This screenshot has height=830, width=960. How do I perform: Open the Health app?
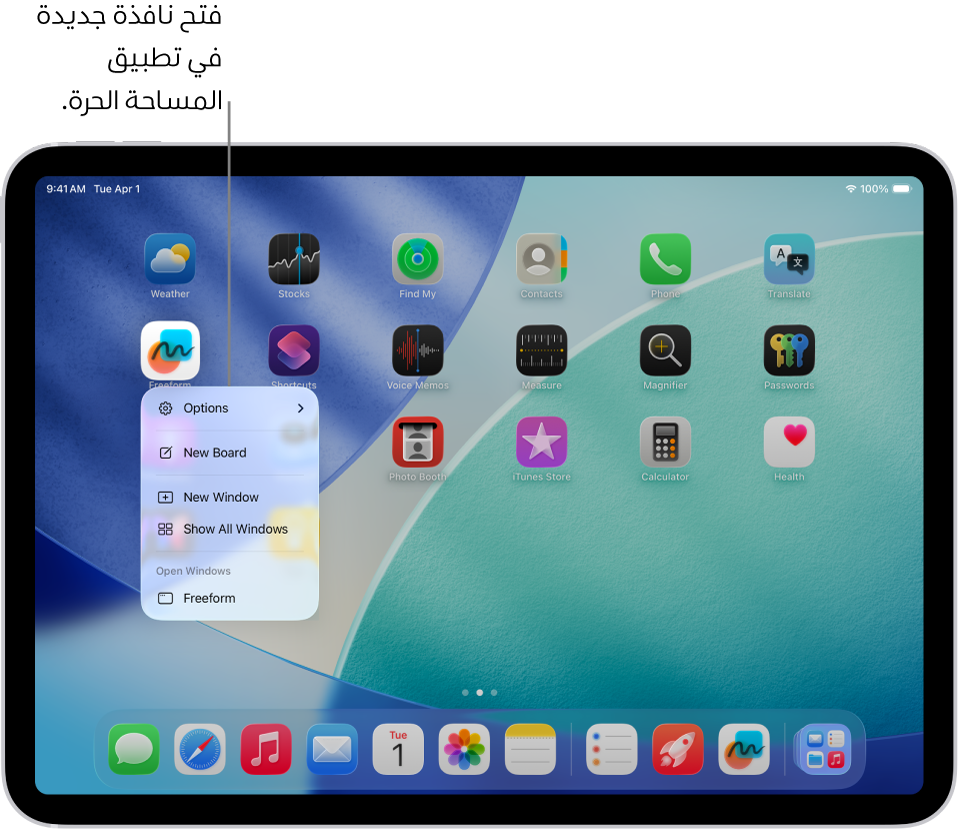click(x=789, y=440)
